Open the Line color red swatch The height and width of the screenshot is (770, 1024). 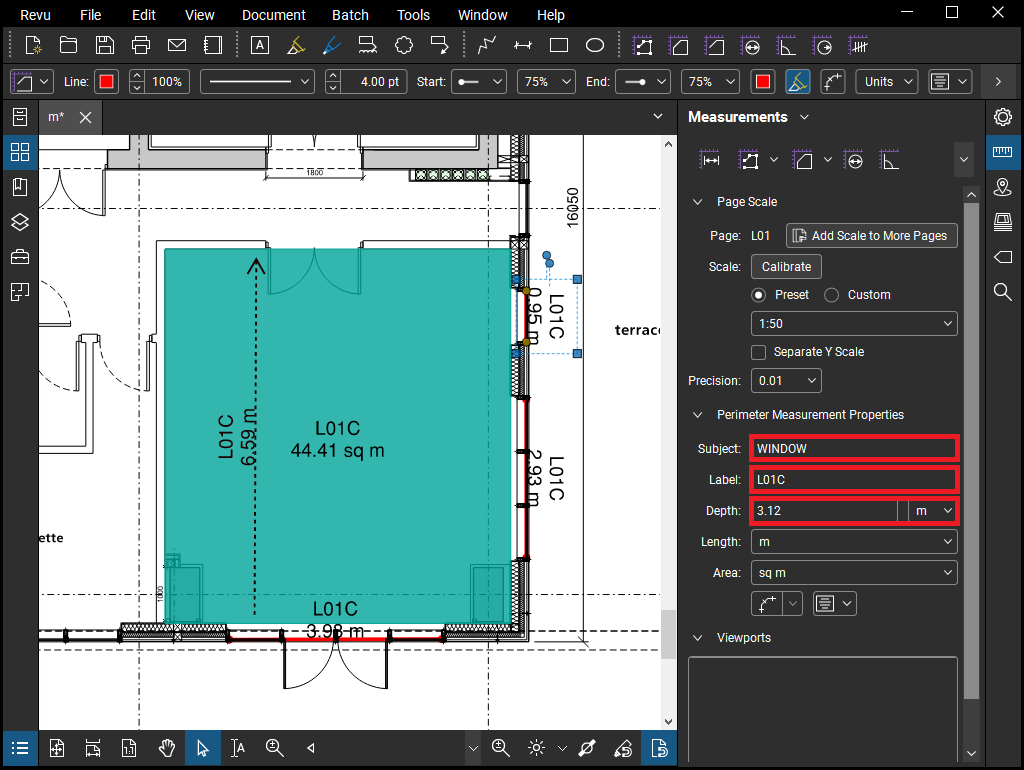point(106,82)
